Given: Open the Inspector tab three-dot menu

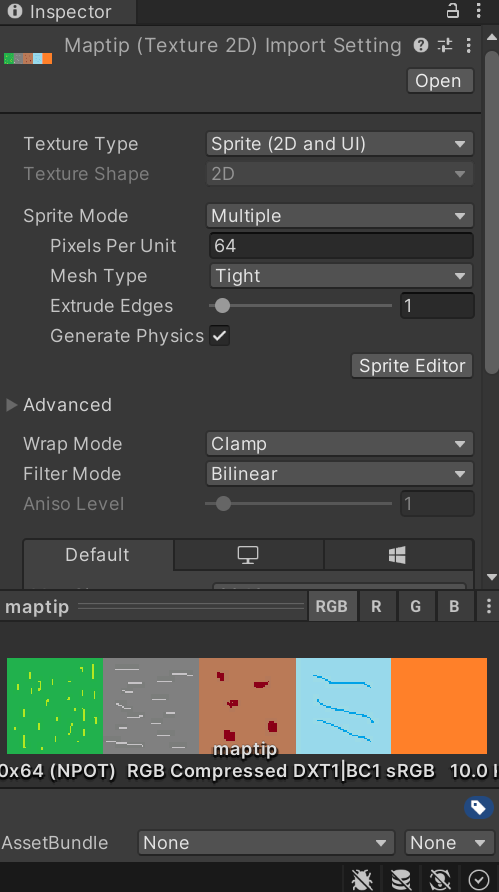Looking at the screenshot, I should 479,10.
